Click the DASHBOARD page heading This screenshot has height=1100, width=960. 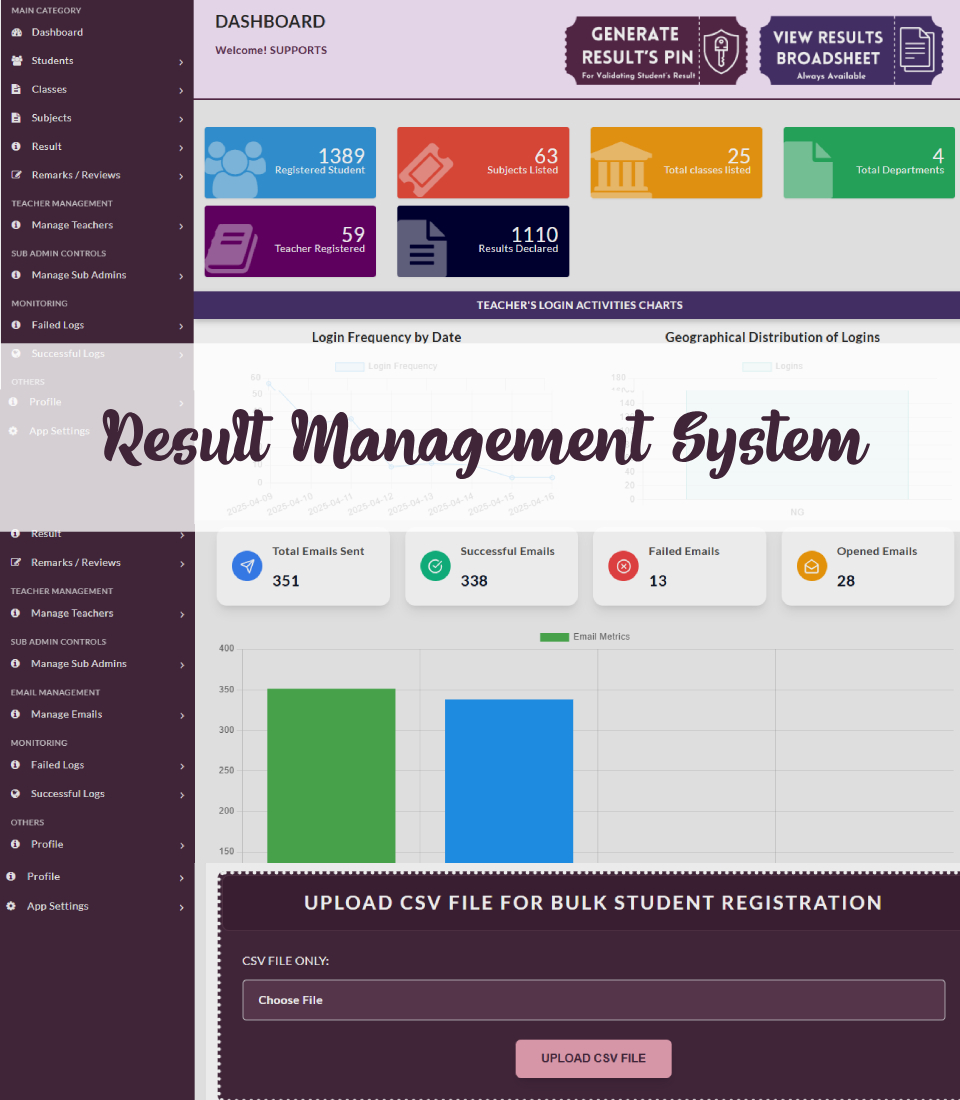point(270,22)
